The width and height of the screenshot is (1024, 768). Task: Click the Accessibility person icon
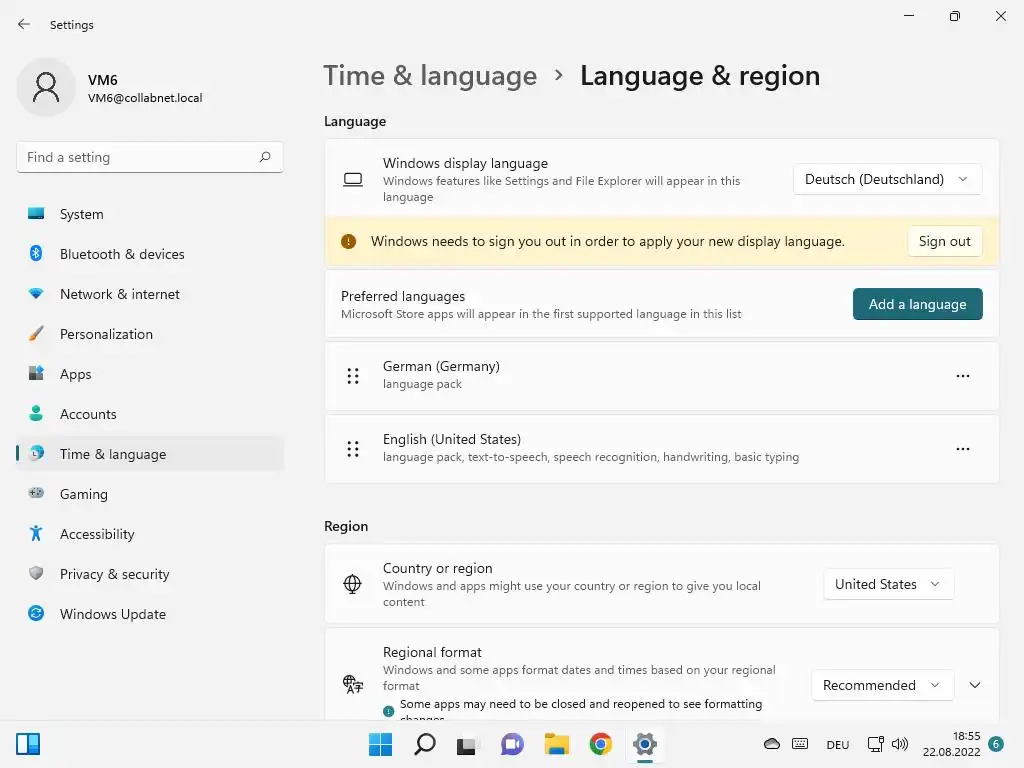point(36,534)
